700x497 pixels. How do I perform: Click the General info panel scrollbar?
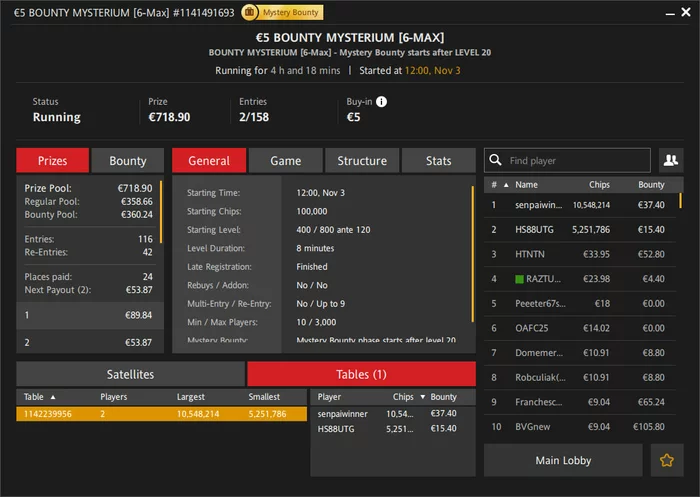472,254
